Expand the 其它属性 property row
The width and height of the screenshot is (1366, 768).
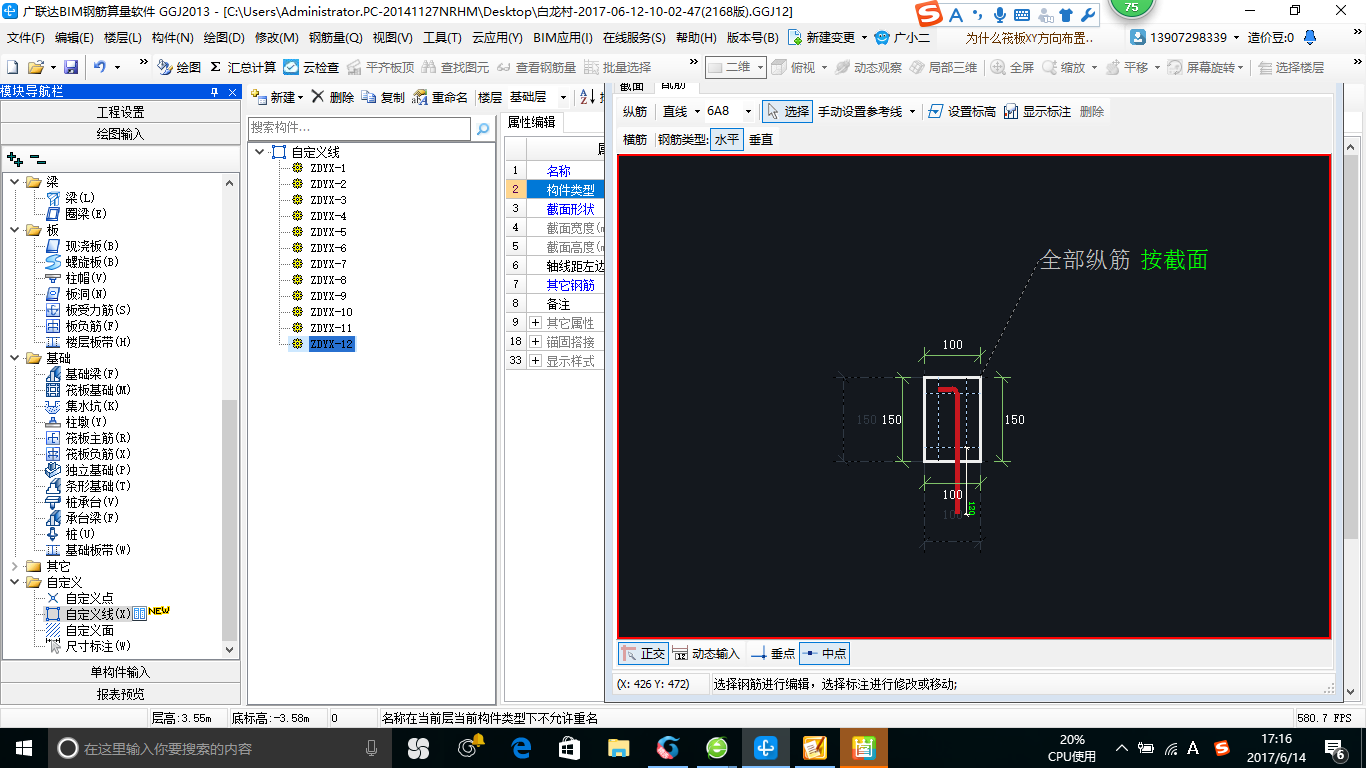(x=536, y=323)
